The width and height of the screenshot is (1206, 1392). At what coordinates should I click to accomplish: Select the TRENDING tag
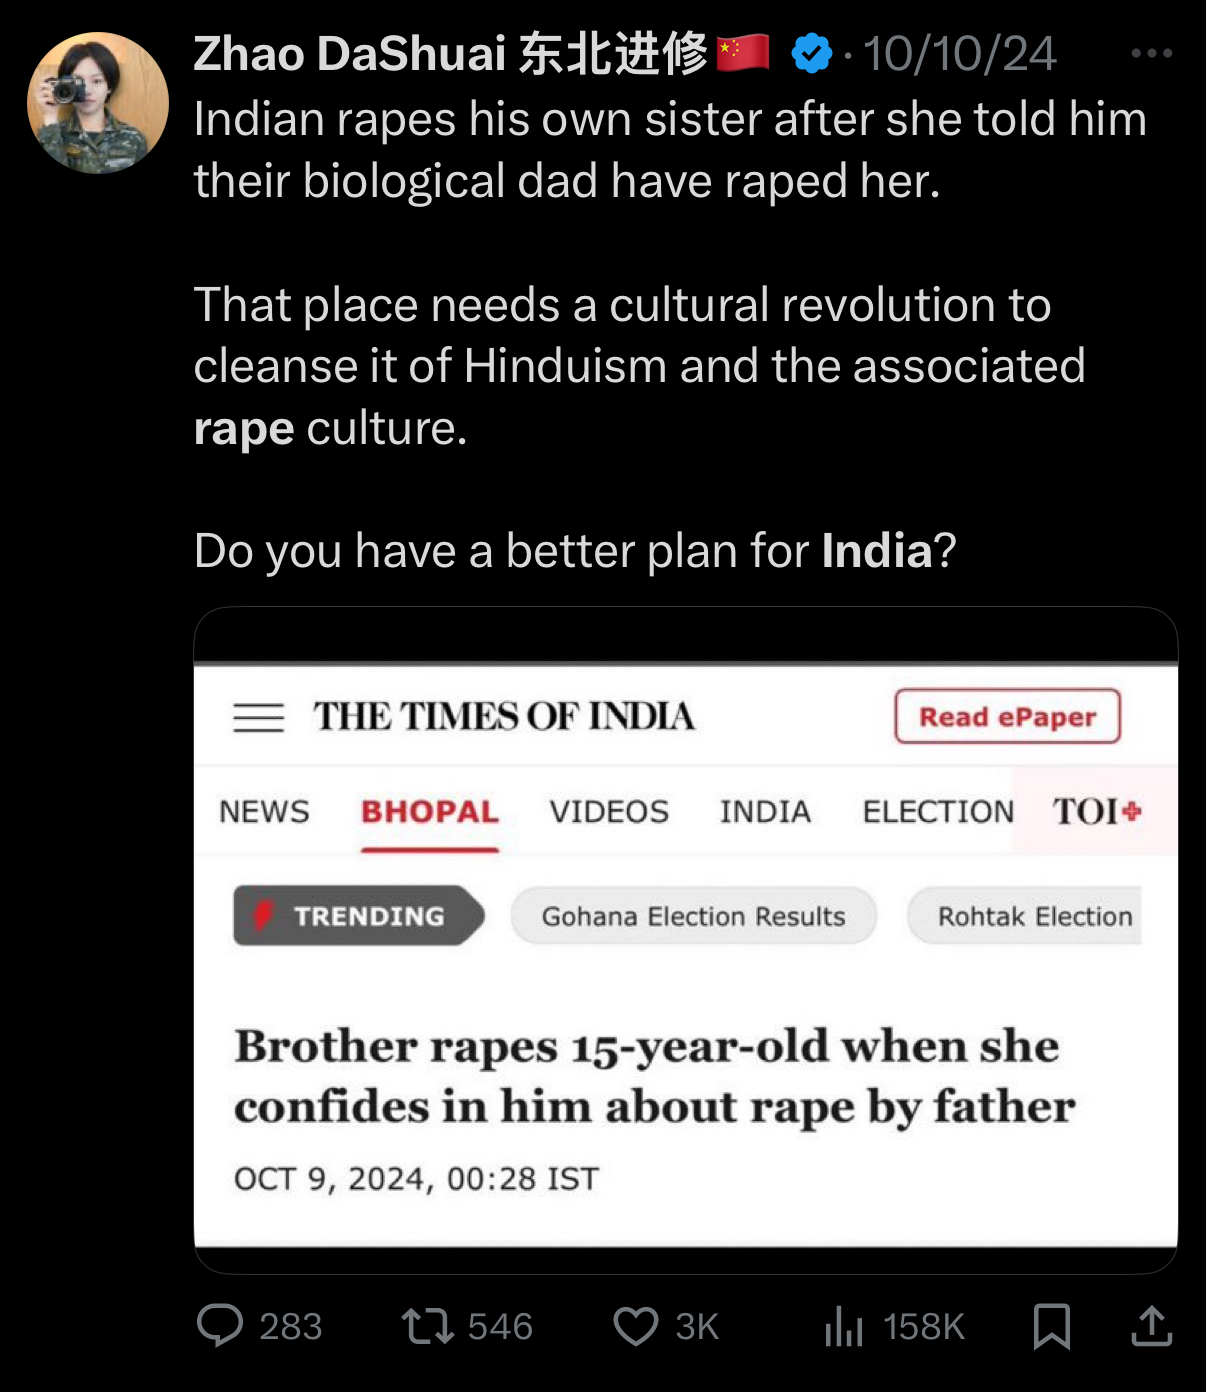[359, 915]
